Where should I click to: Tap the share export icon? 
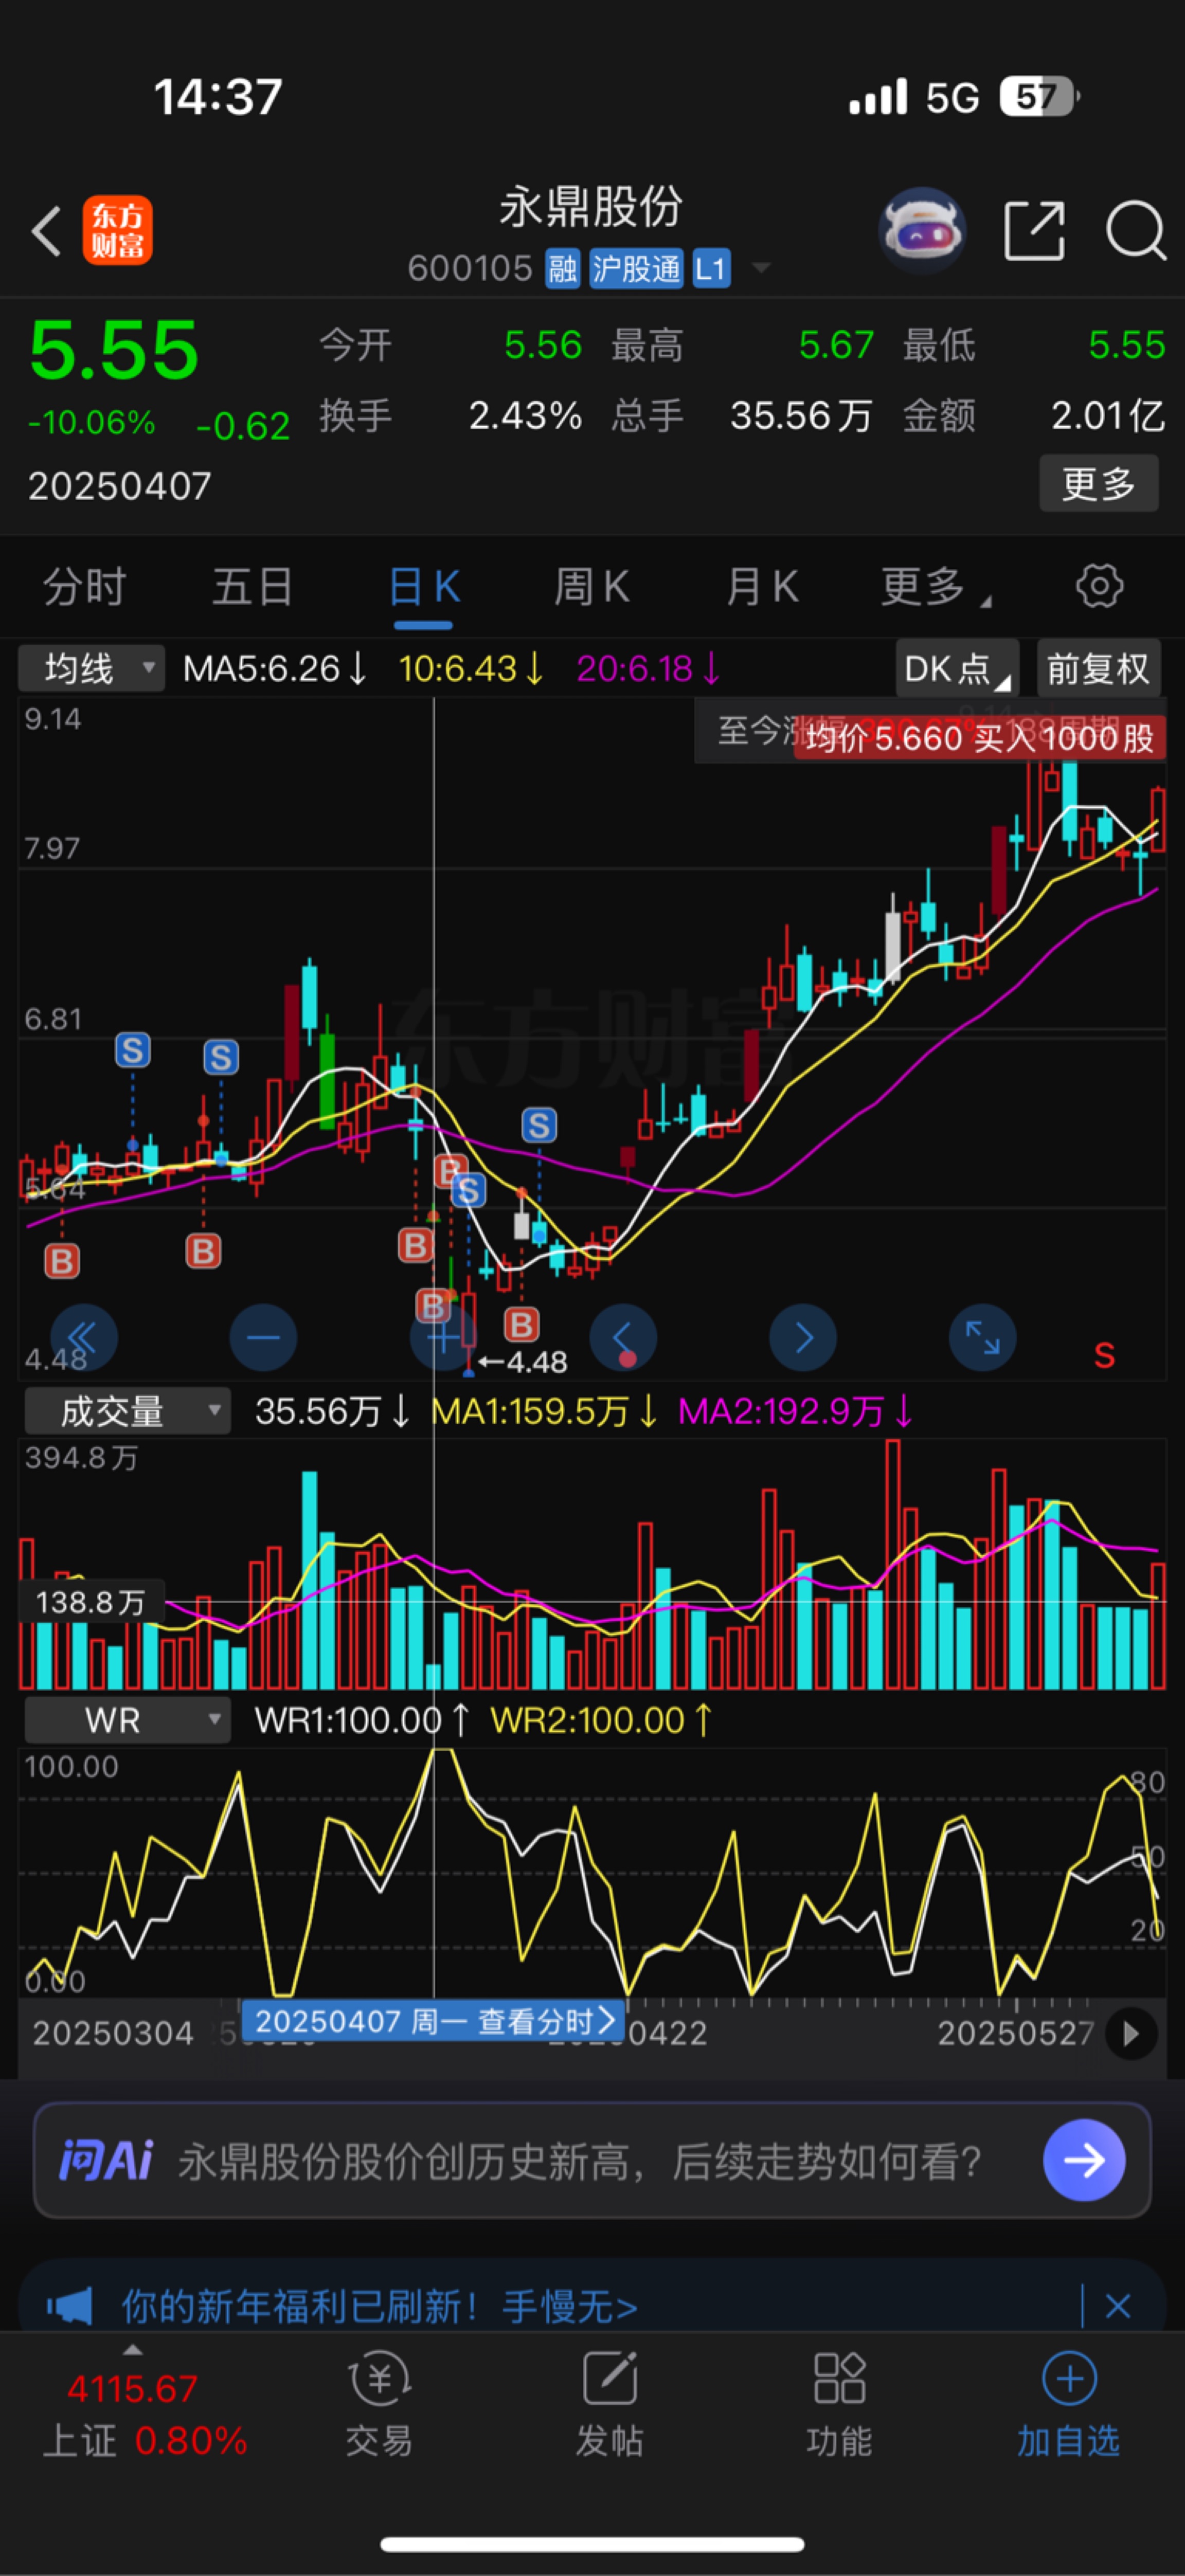(x=1034, y=231)
